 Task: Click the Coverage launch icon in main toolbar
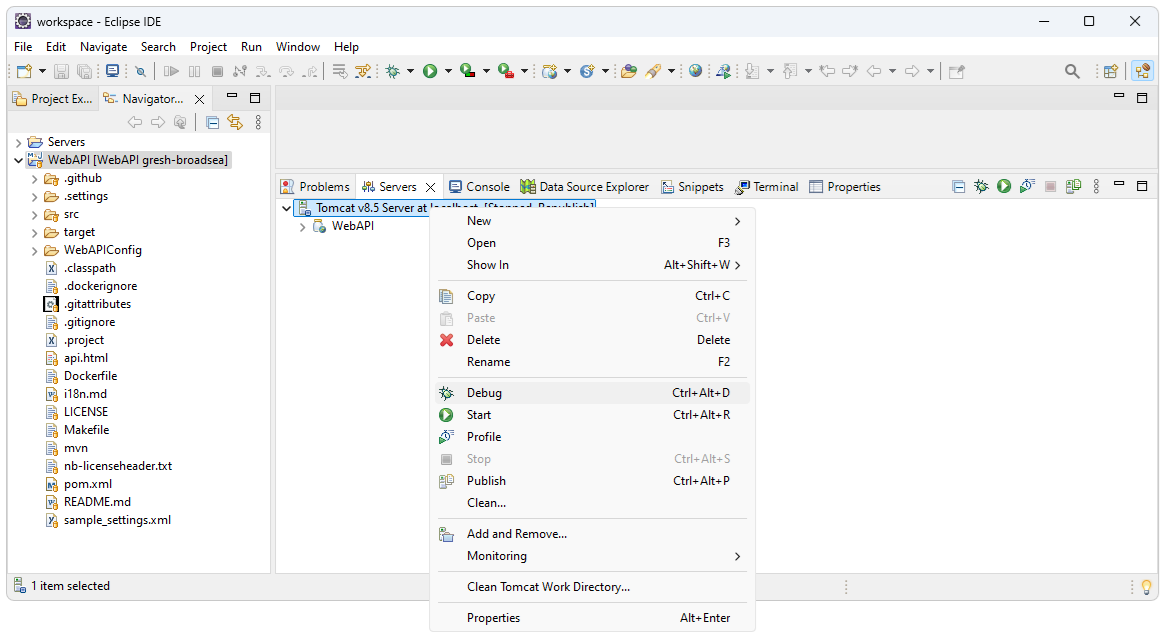(467, 71)
